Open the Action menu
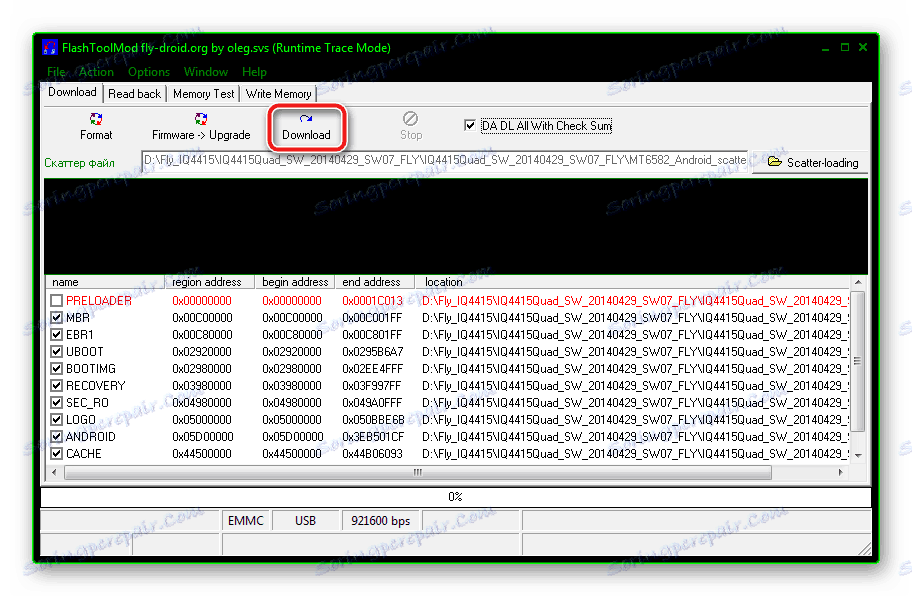The height and width of the screenshot is (596, 912). [x=96, y=71]
